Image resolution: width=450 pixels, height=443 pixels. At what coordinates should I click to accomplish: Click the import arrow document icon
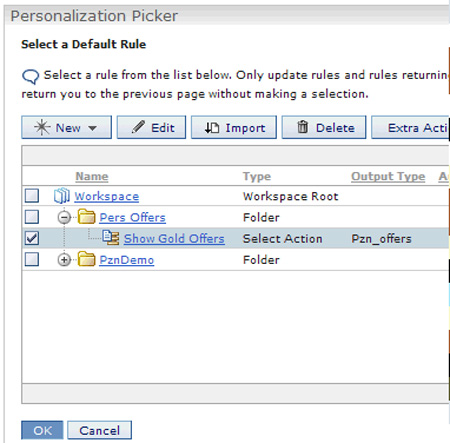212,127
